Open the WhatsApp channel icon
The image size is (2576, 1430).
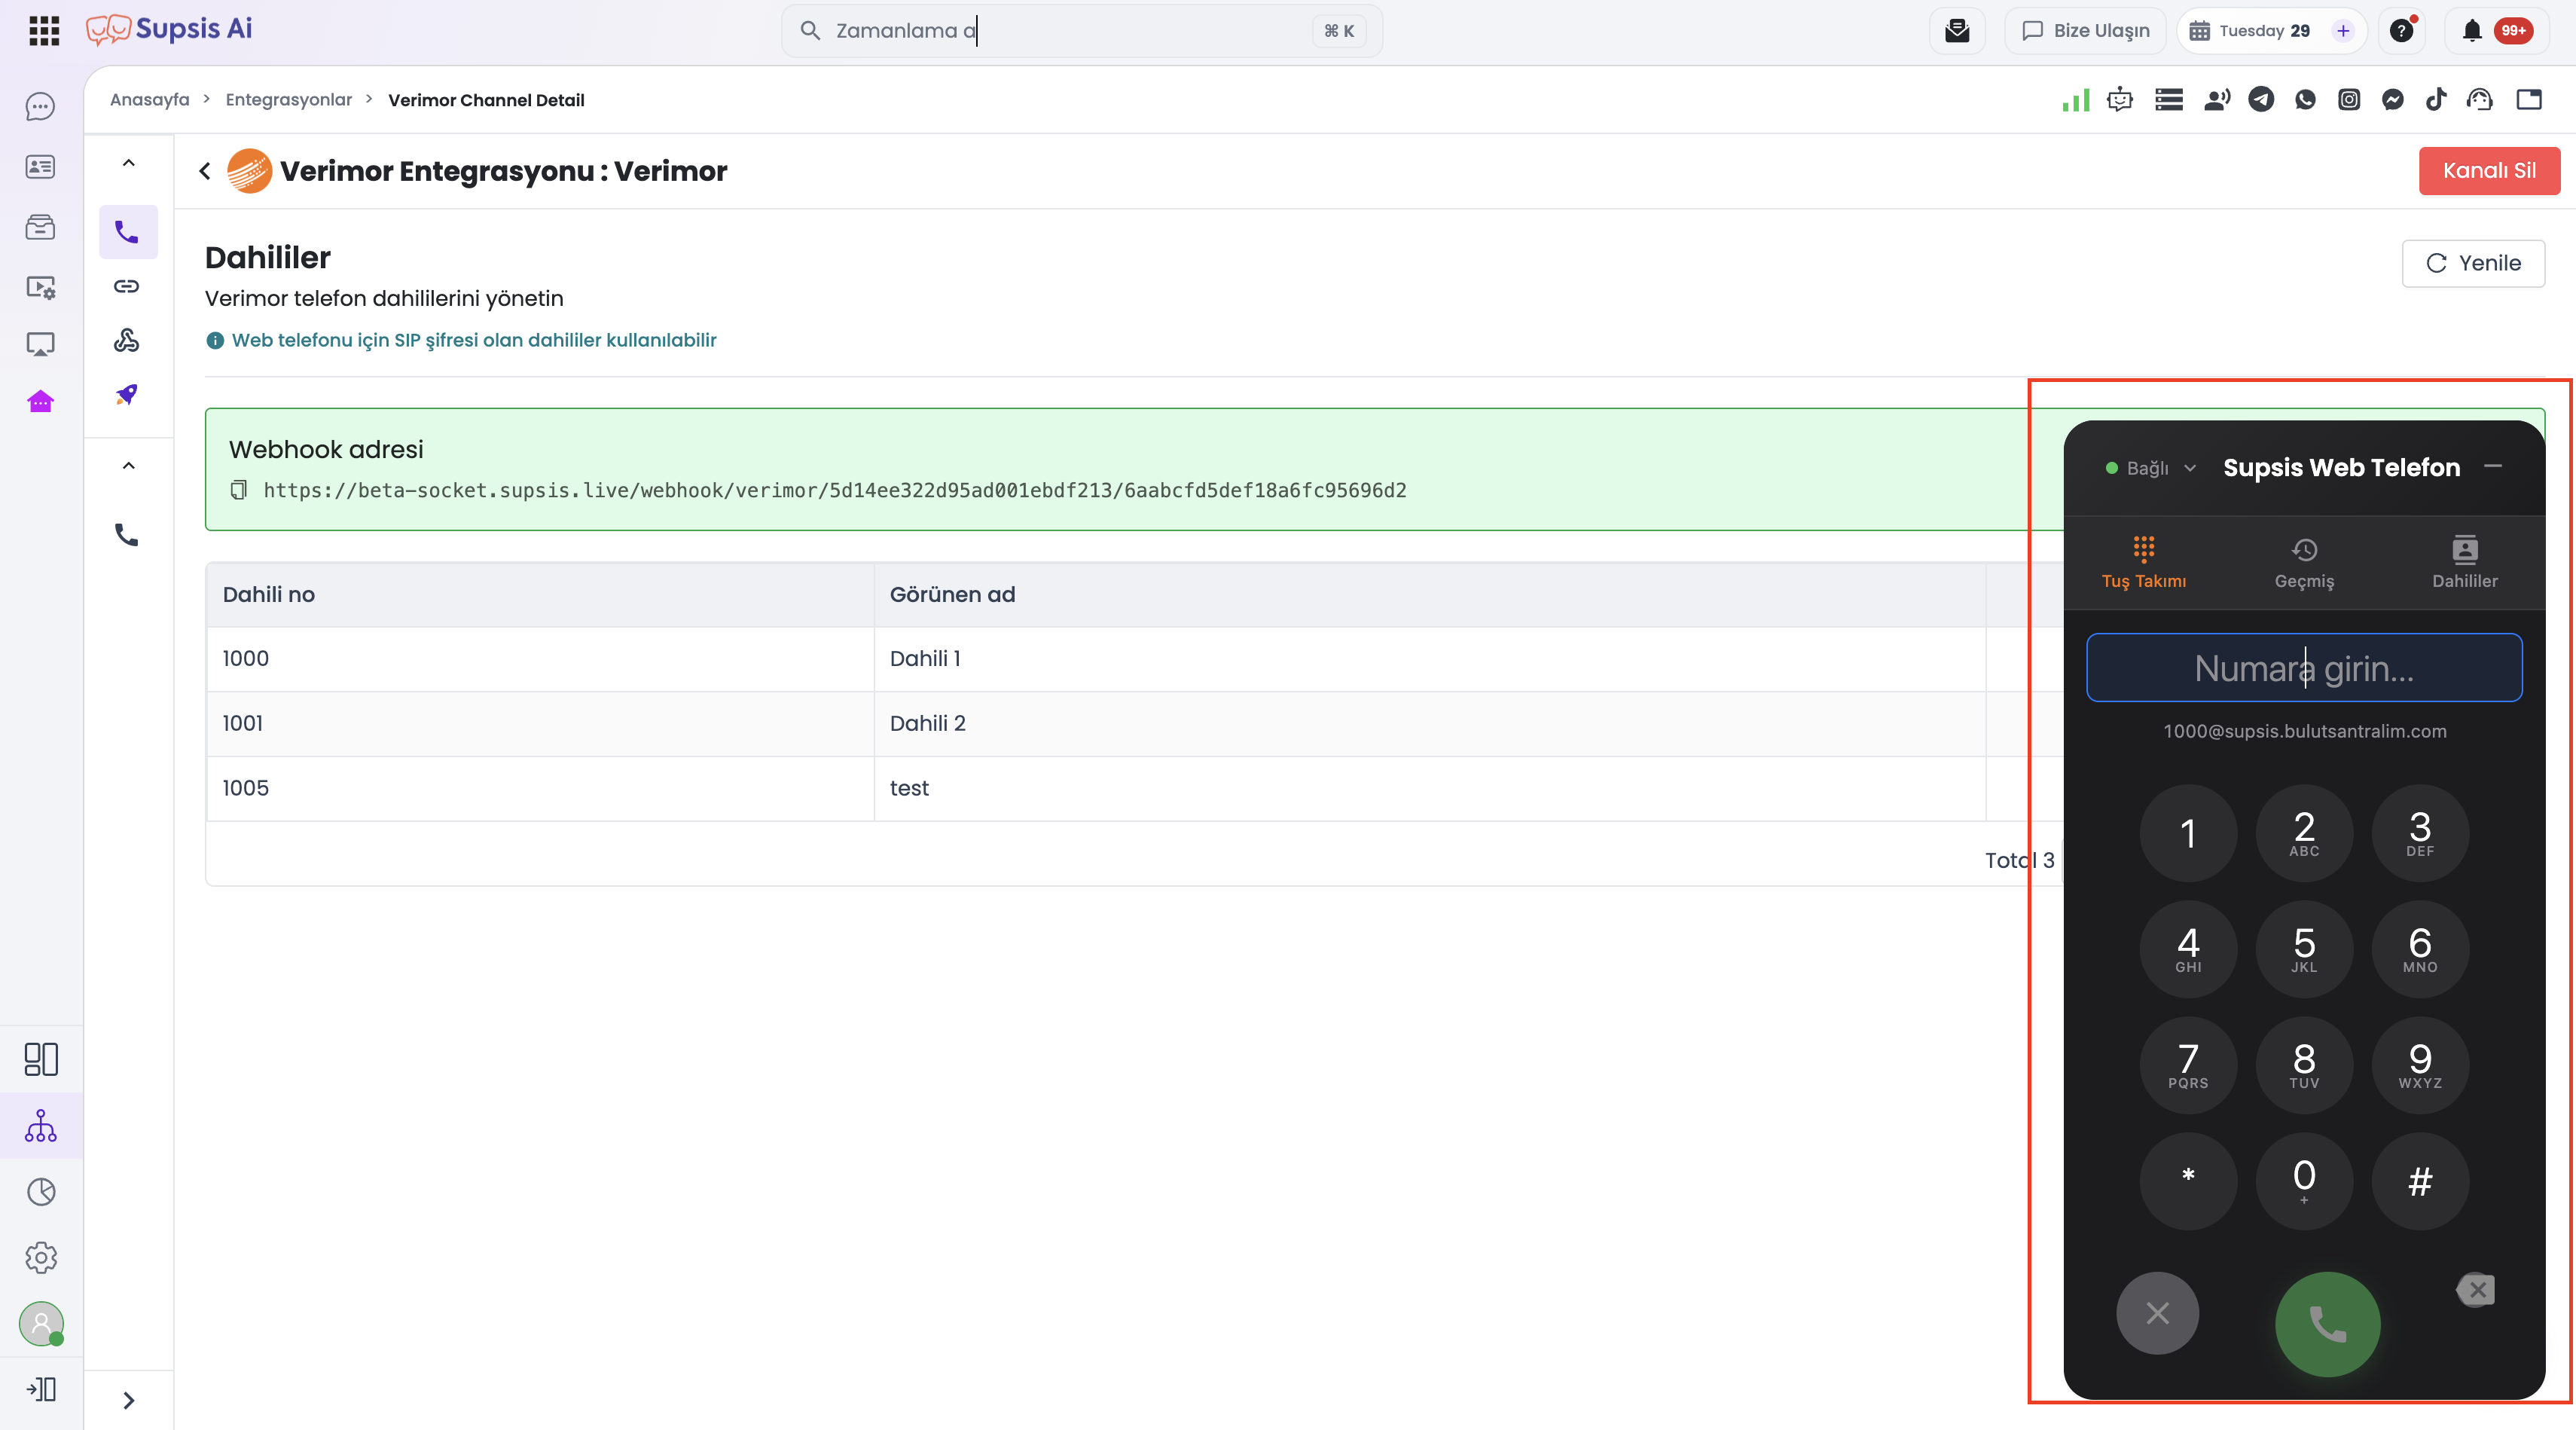[2305, 100]
